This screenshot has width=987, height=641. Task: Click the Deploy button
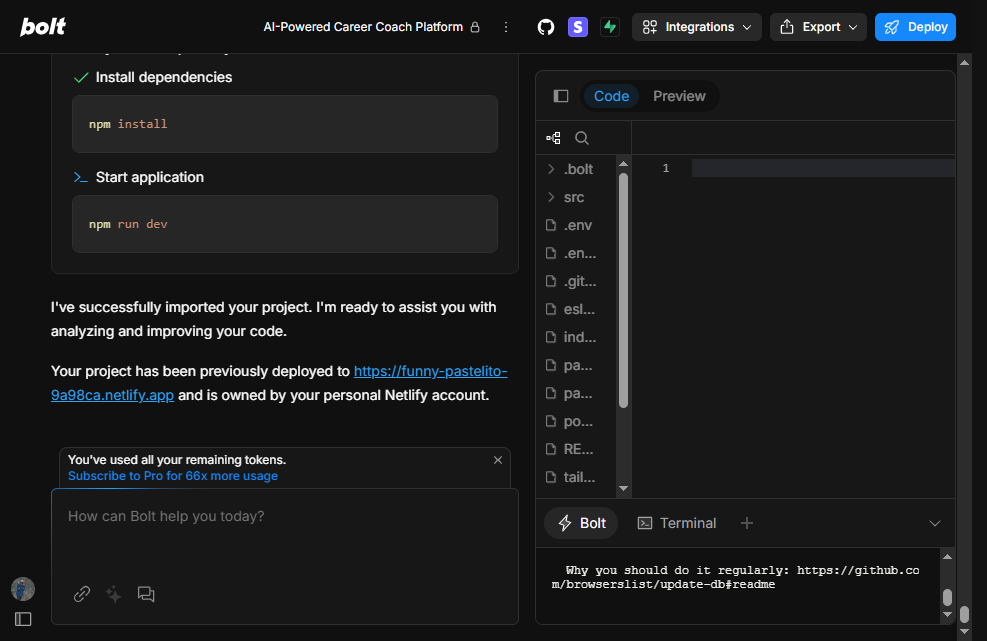[x=915, y=27]
